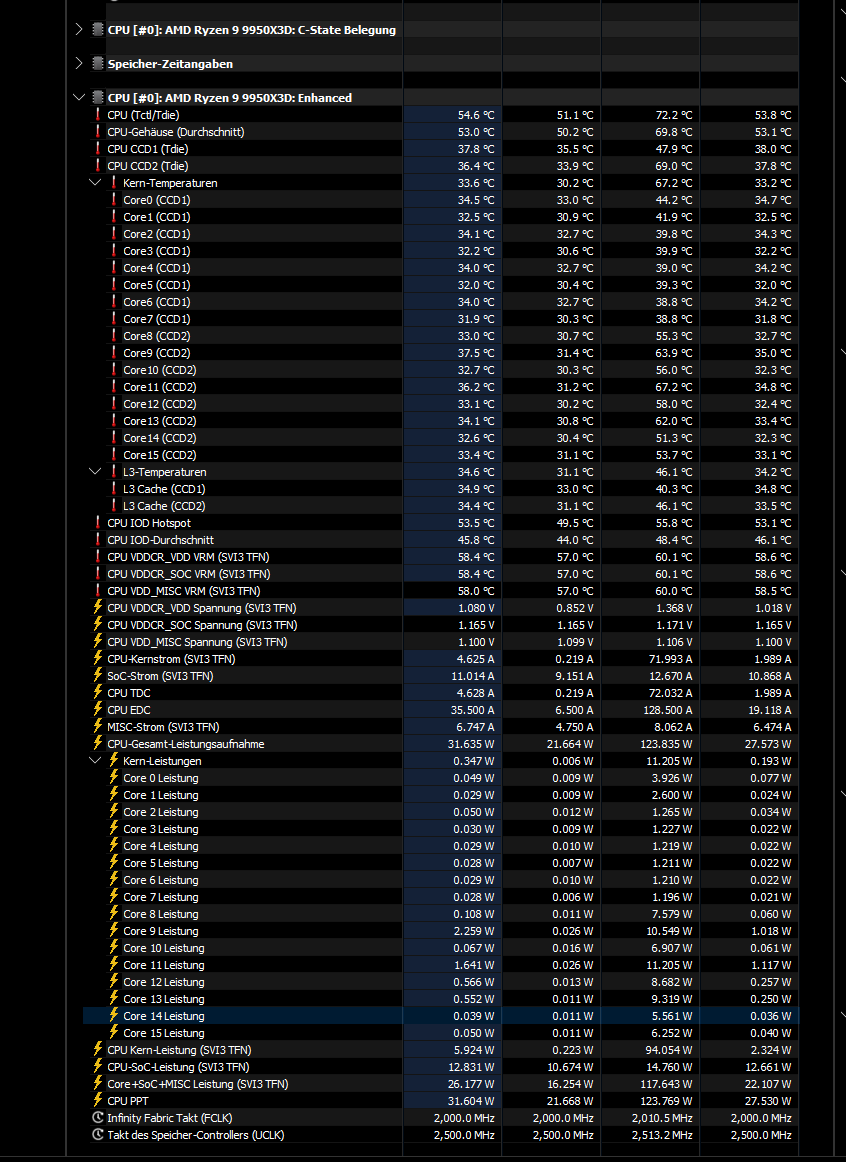The width and height of the screenshot is (846, 1162).
Task: Select the Core14 (CCD2) temperature row
Action: 440,438
